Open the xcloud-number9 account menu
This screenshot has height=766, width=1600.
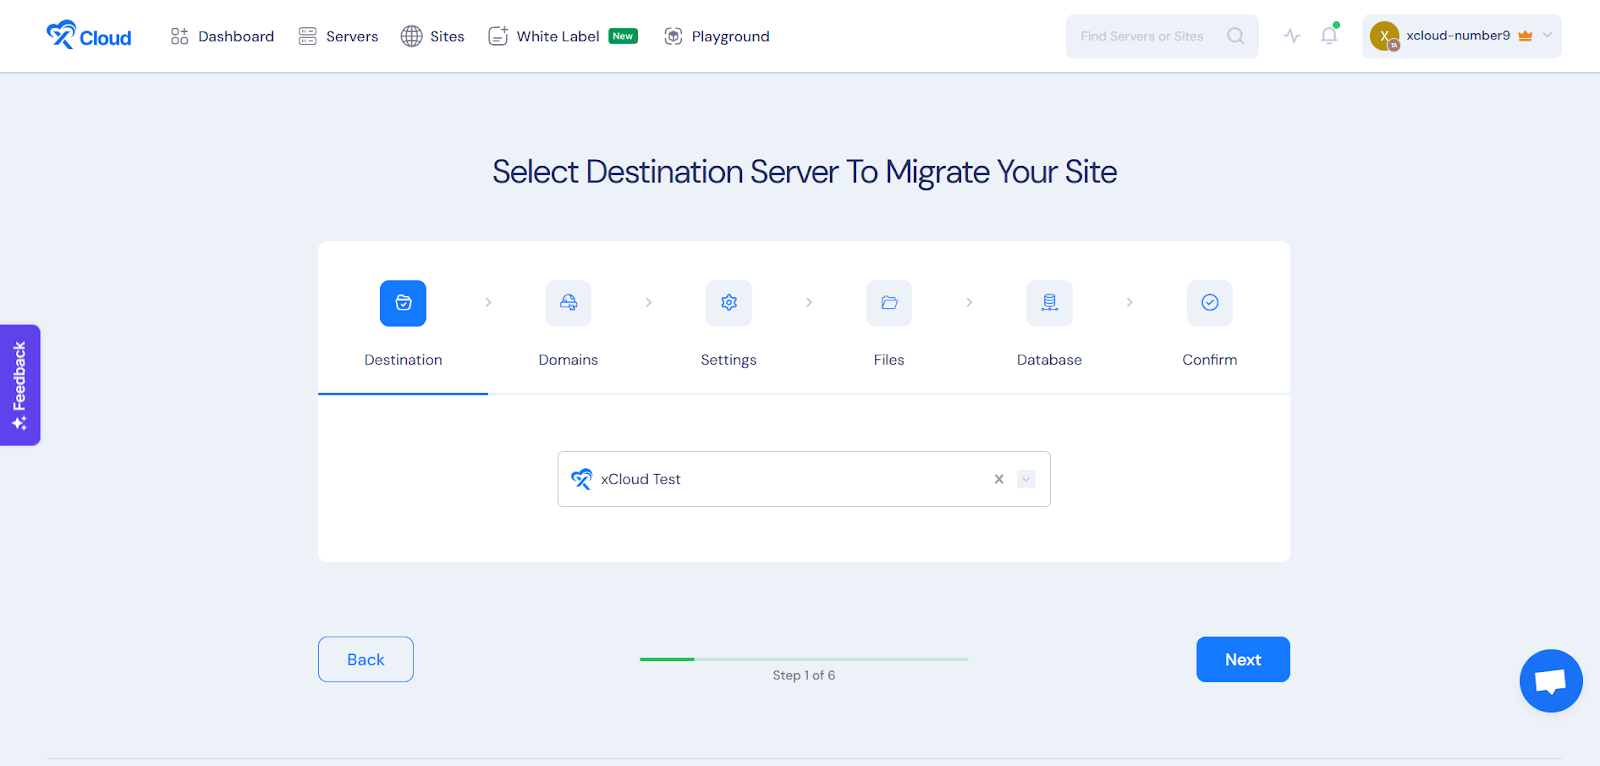pyautogui.click(x=1461, y=36)
